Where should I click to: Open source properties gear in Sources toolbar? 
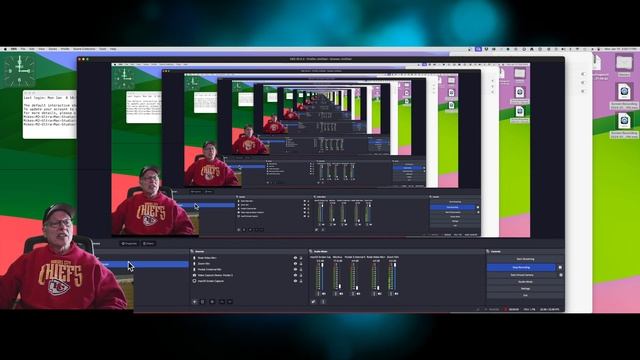212,302
